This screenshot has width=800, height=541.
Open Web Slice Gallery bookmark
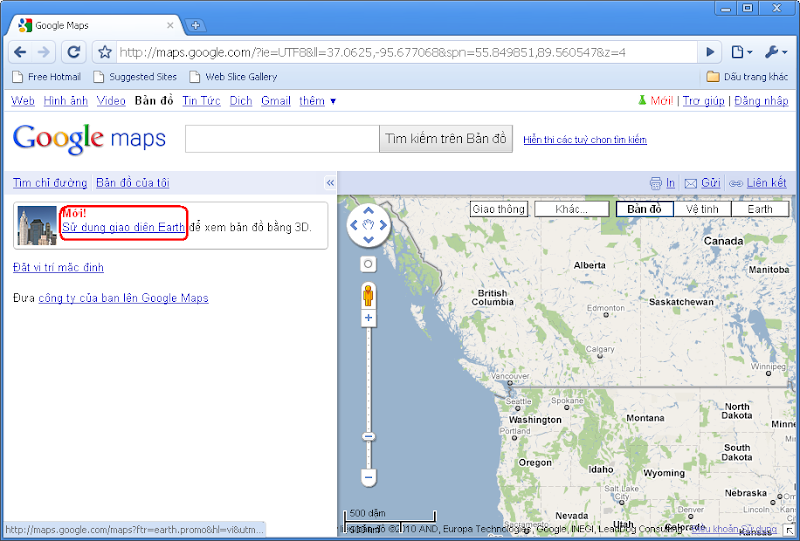click(x=233, y=77)
